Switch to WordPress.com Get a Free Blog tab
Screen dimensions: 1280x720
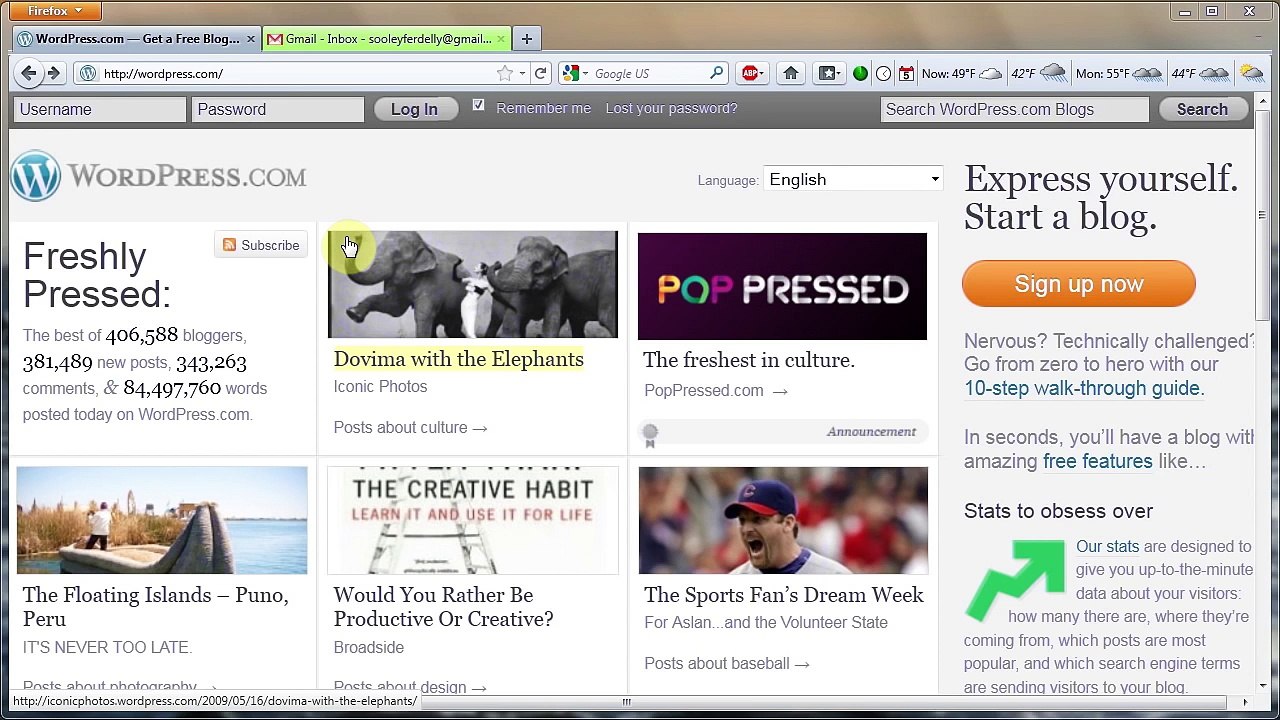(137, 39)
